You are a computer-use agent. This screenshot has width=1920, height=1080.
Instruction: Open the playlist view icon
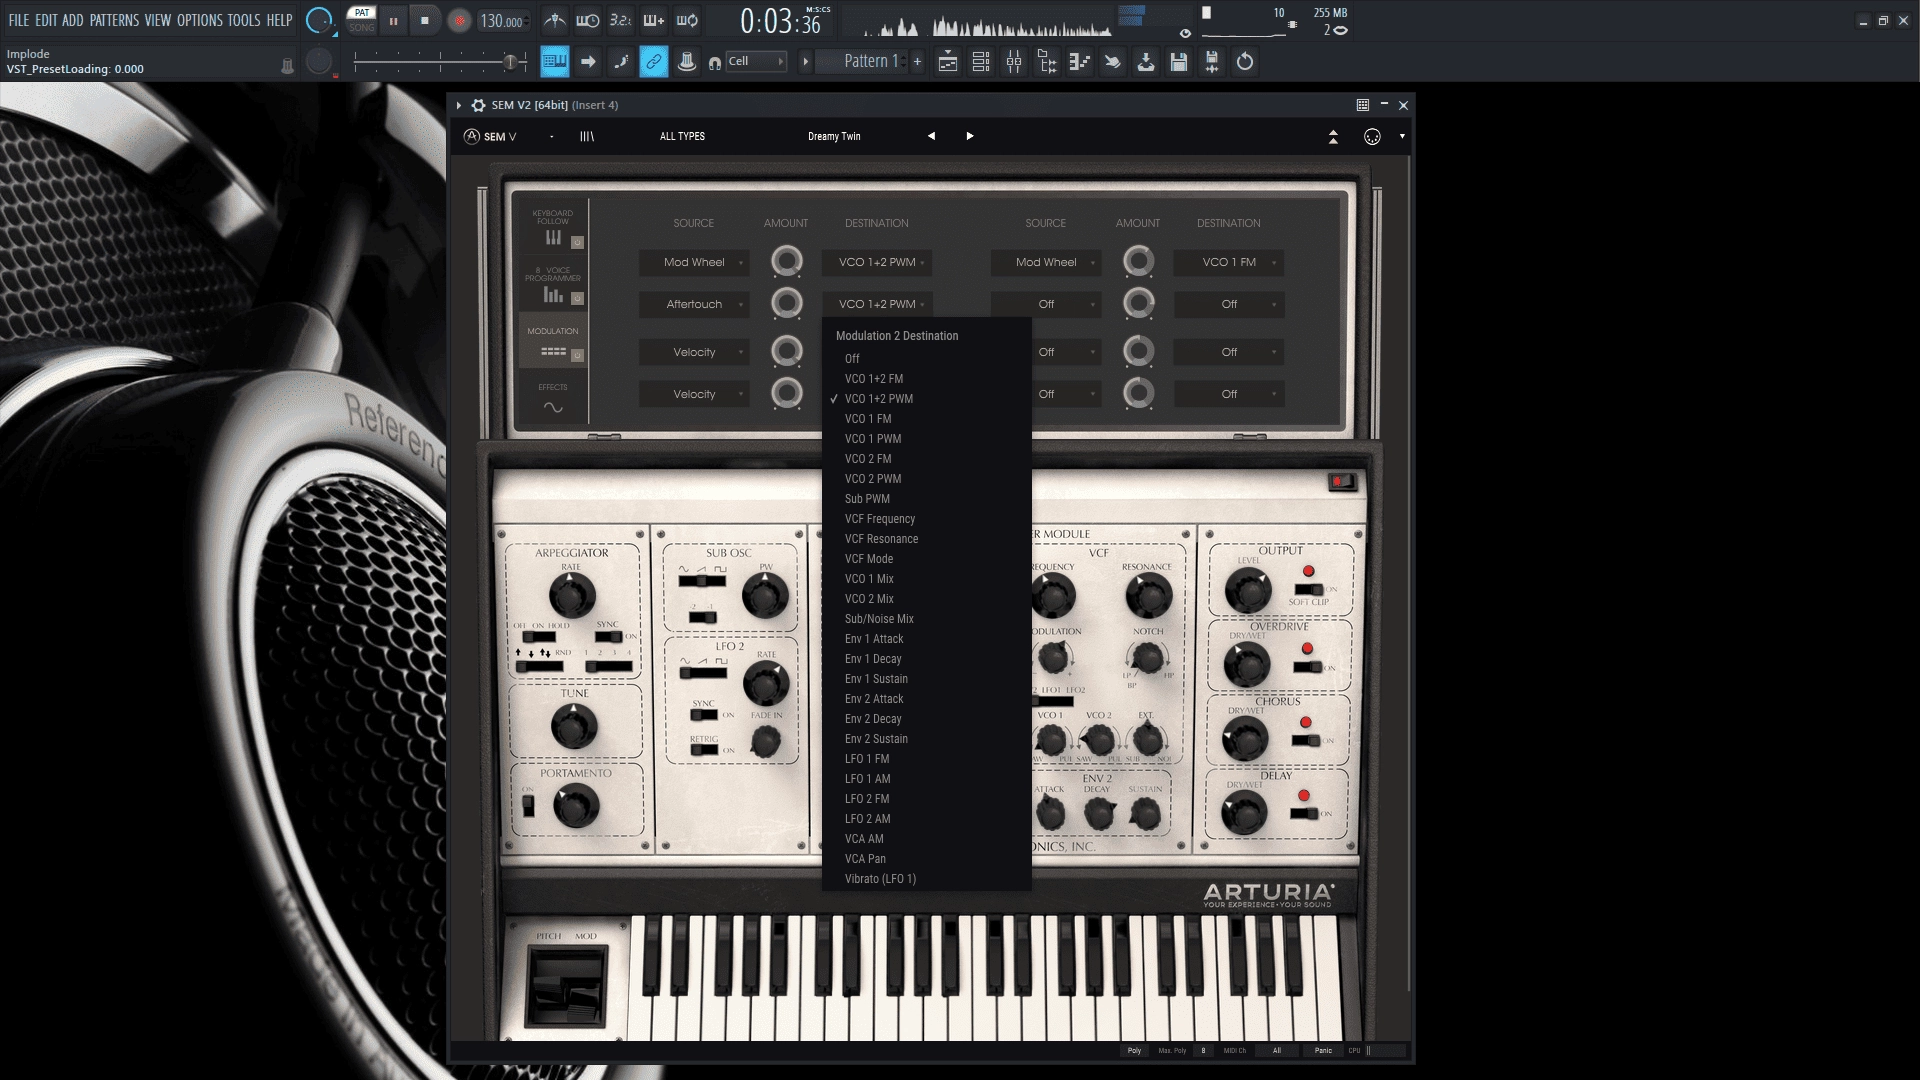[947, 62]
